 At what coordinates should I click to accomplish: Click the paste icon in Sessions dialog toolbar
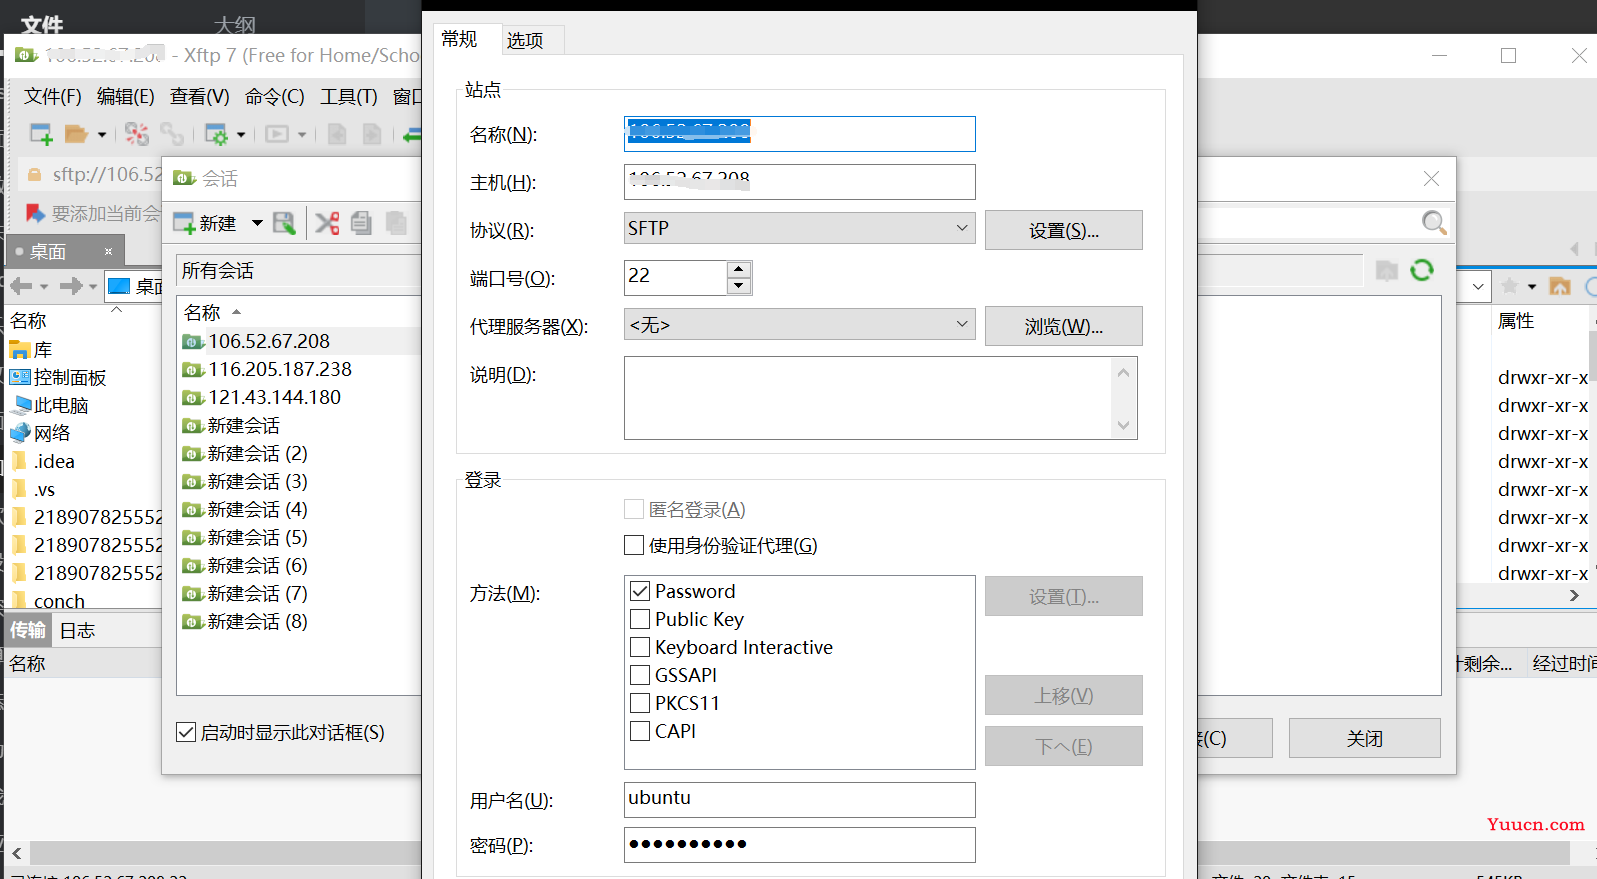[x=396, y=223]
